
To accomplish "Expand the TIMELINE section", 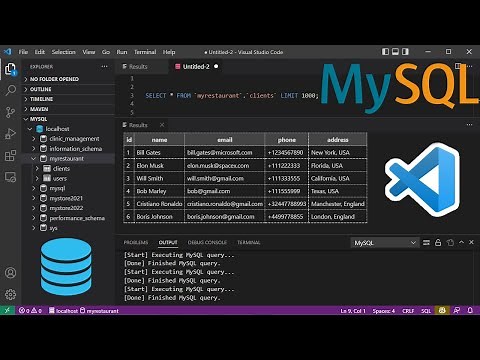I will pyautogui.click(x=68, y=99).
